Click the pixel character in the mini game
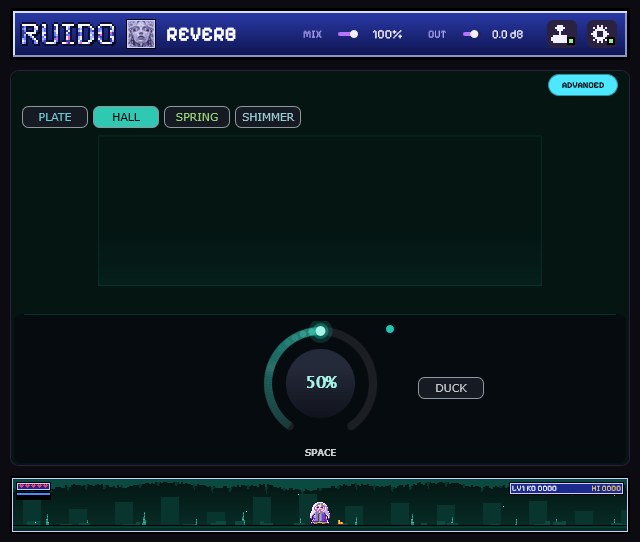Viewport: 640px width, 542px height. point(320,513)
